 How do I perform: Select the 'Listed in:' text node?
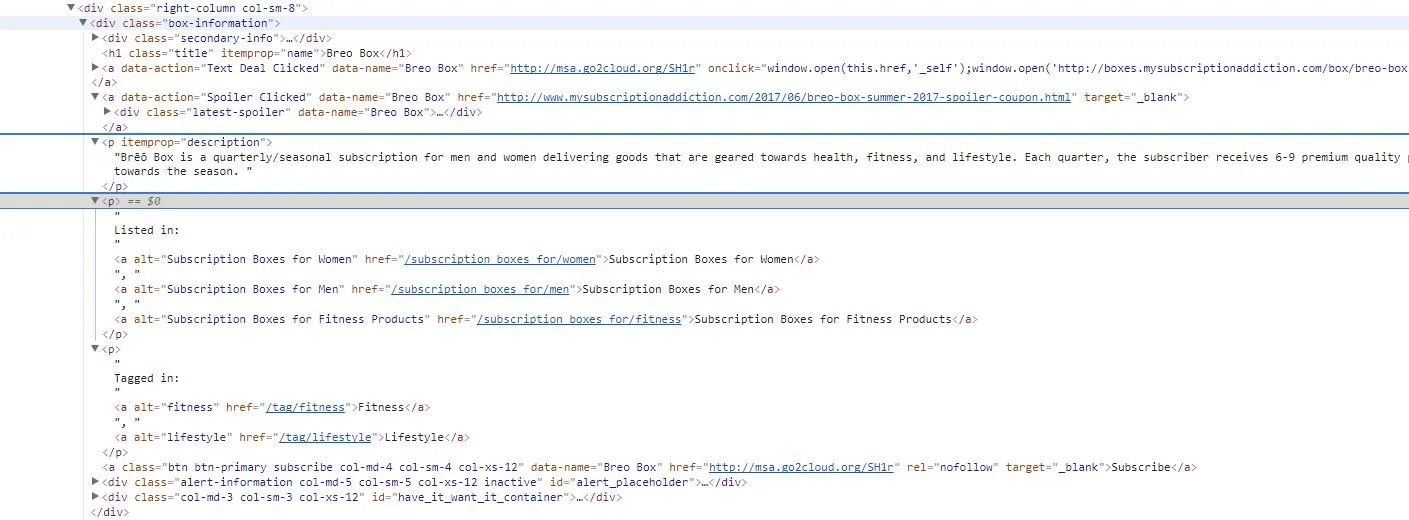click(x=147, y=230)
